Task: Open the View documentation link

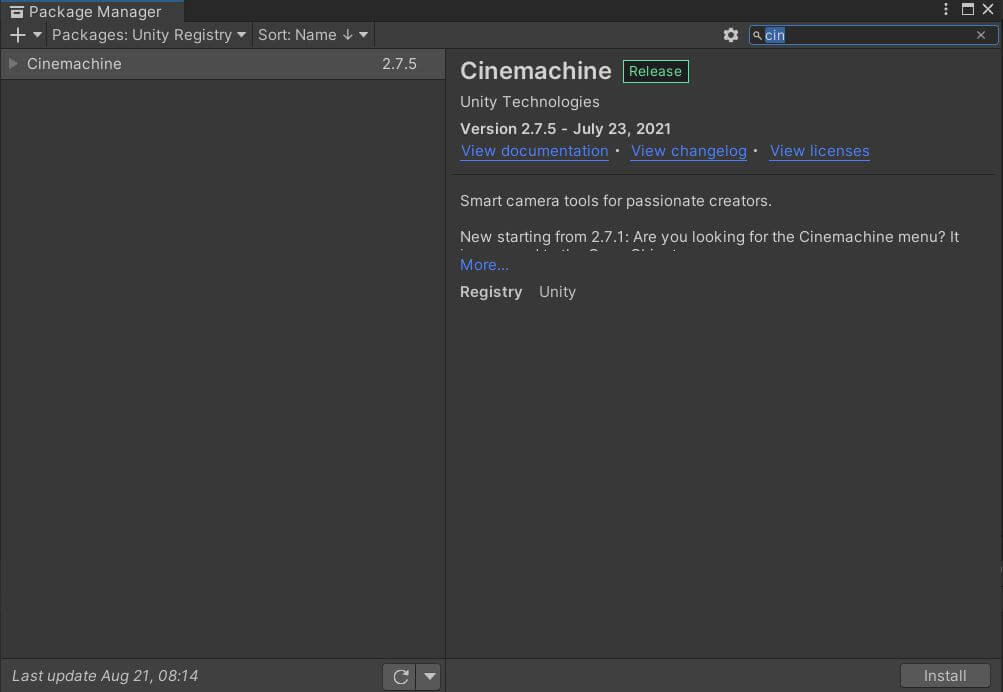Action: (x=534, y=151)
